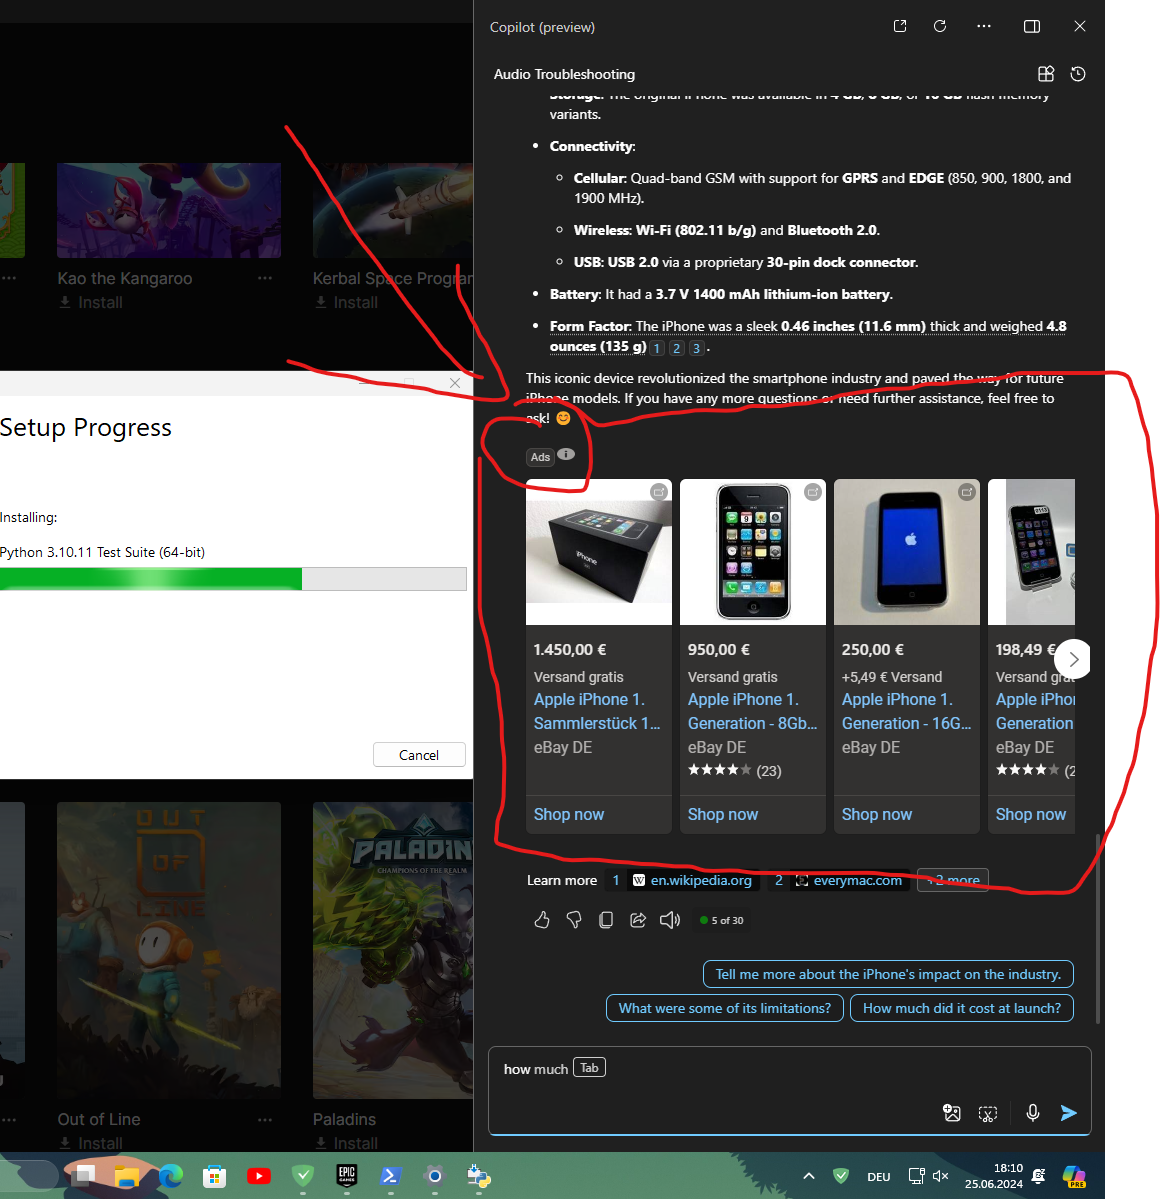This screenshot has height=1199, width=1161.
Task: Copy the Copilot response
Action: [606, 919]
